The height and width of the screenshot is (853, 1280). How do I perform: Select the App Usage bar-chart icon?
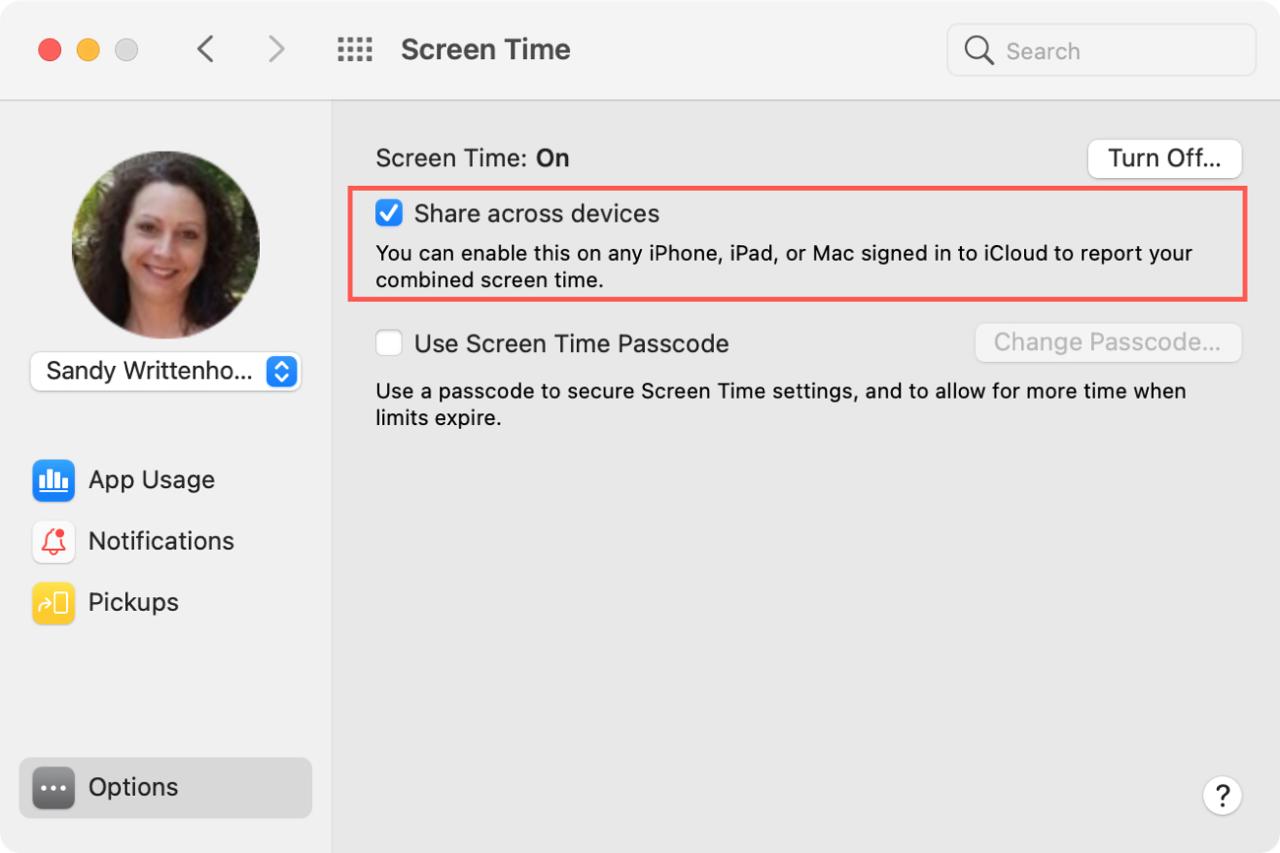tap(53, 480)
